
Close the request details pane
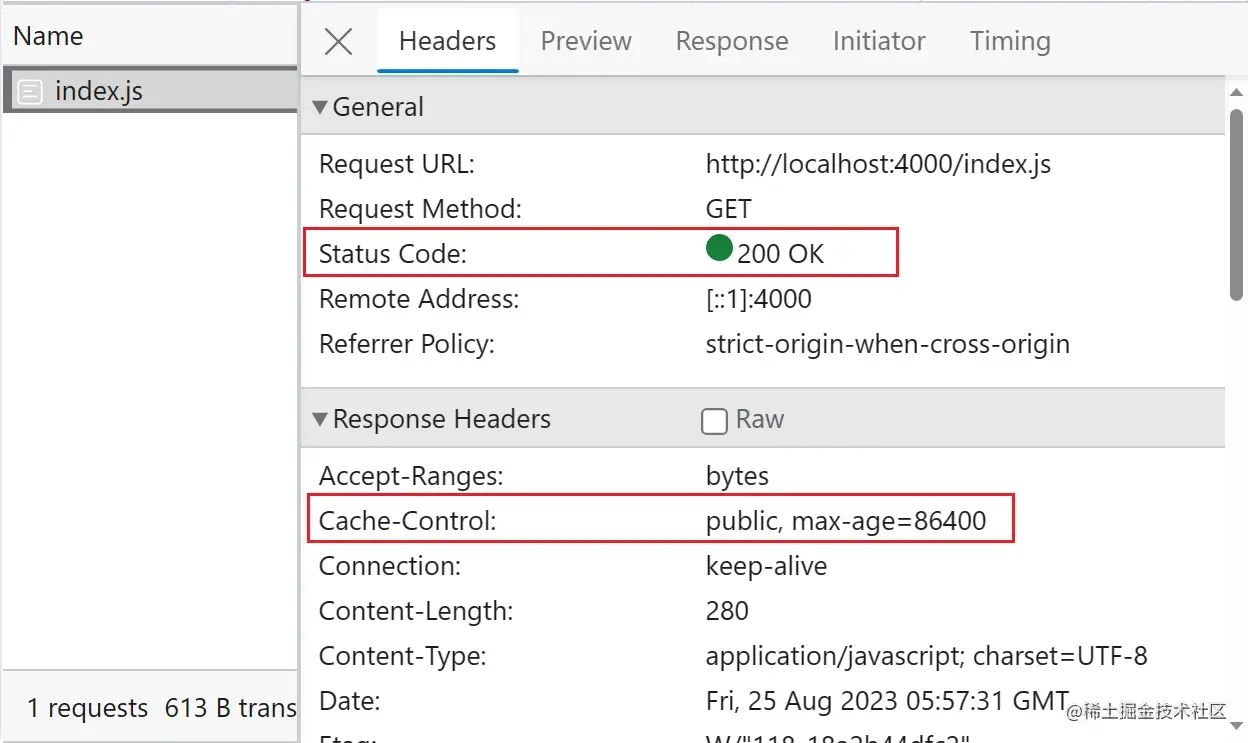pyautogui.click(x=339, y=41)
